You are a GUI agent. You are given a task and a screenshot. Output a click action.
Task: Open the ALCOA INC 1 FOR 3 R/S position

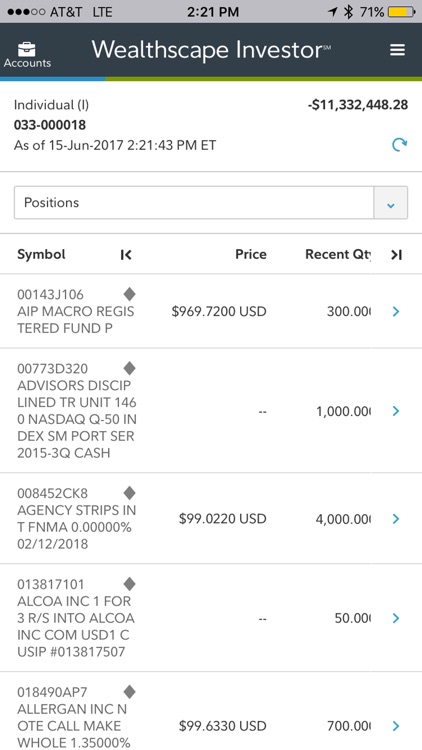pos(211,618)
